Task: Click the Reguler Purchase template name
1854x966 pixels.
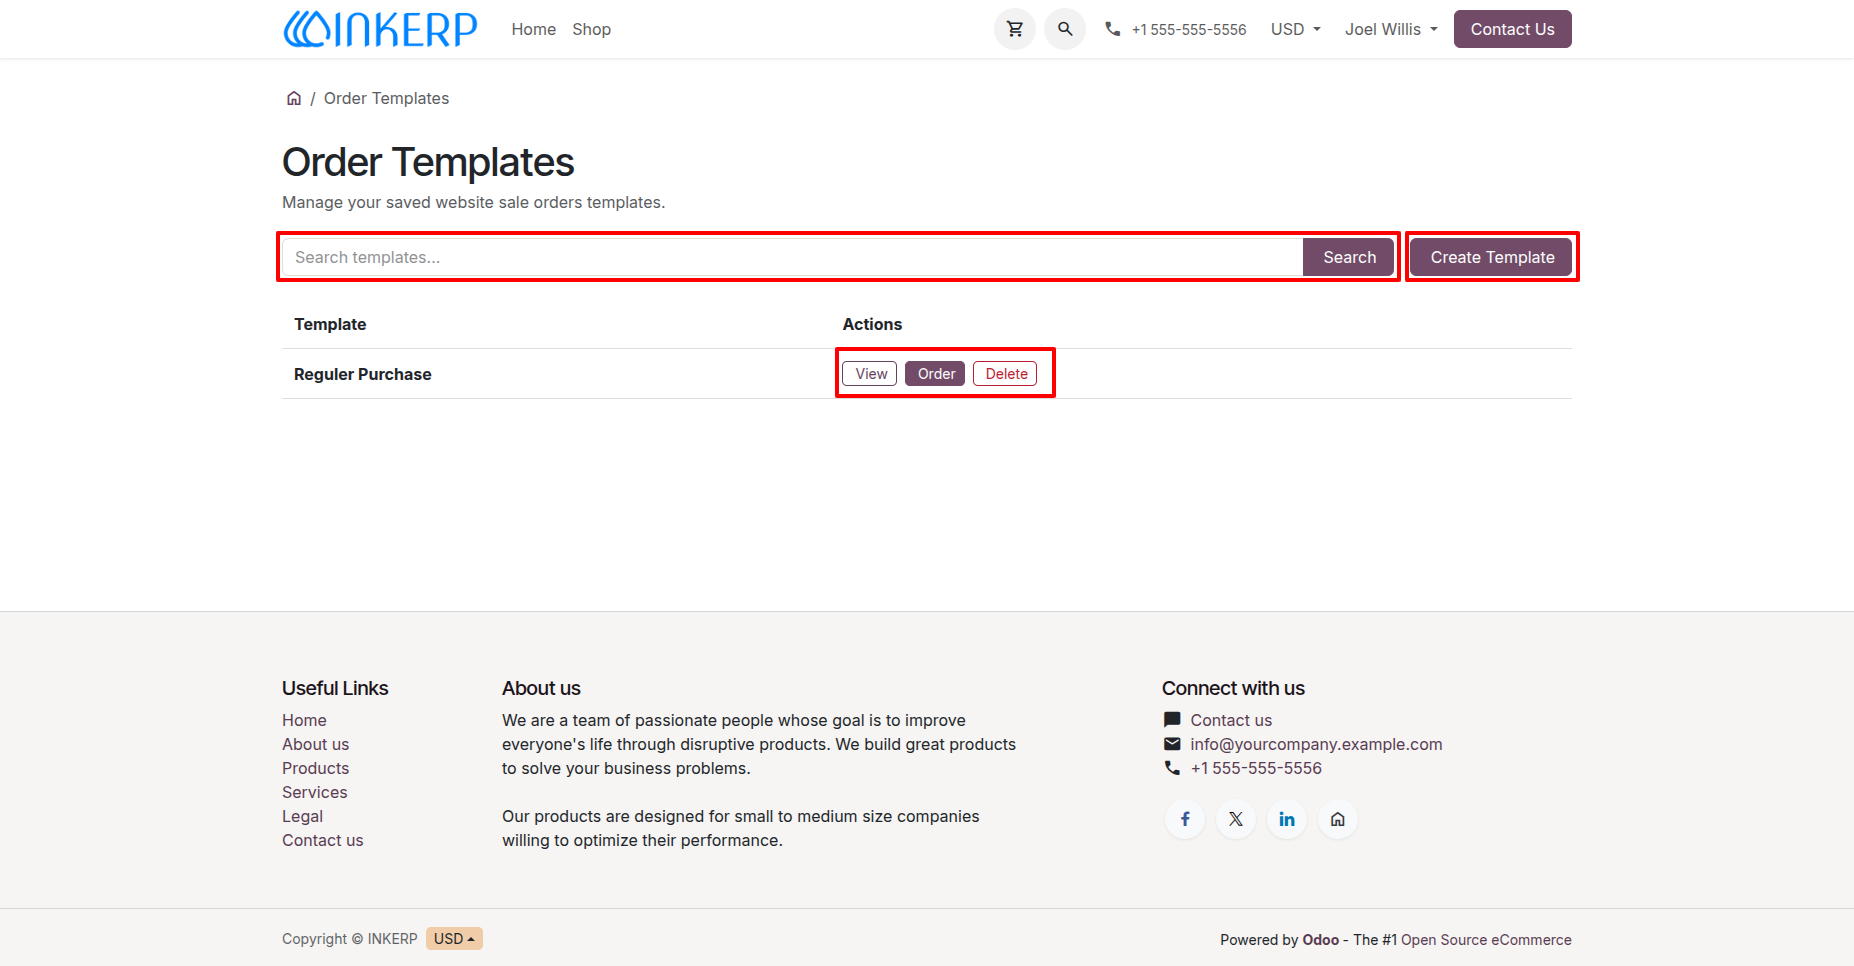Action: pyautogui.click(x=362, y=374)
